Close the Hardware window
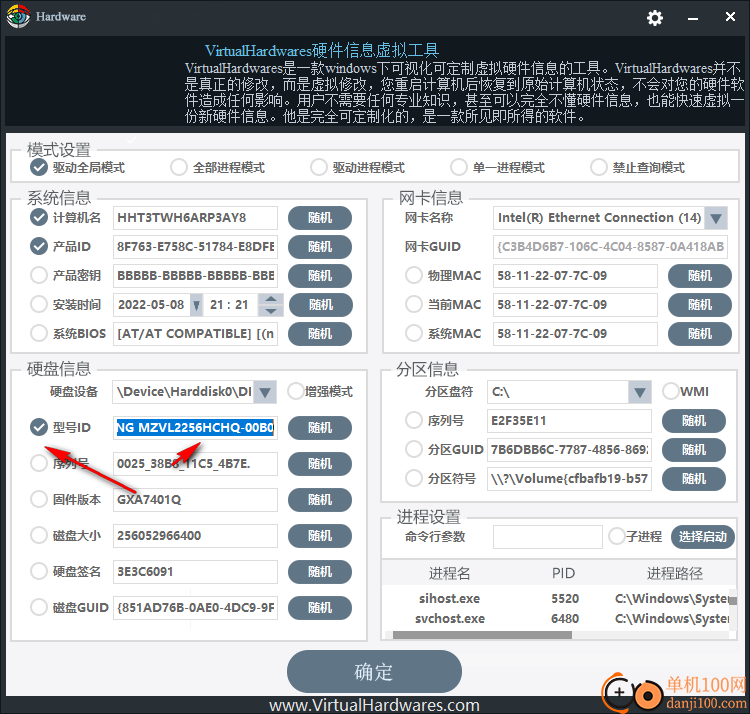This screenshot has width=750, height=714. 730,17
